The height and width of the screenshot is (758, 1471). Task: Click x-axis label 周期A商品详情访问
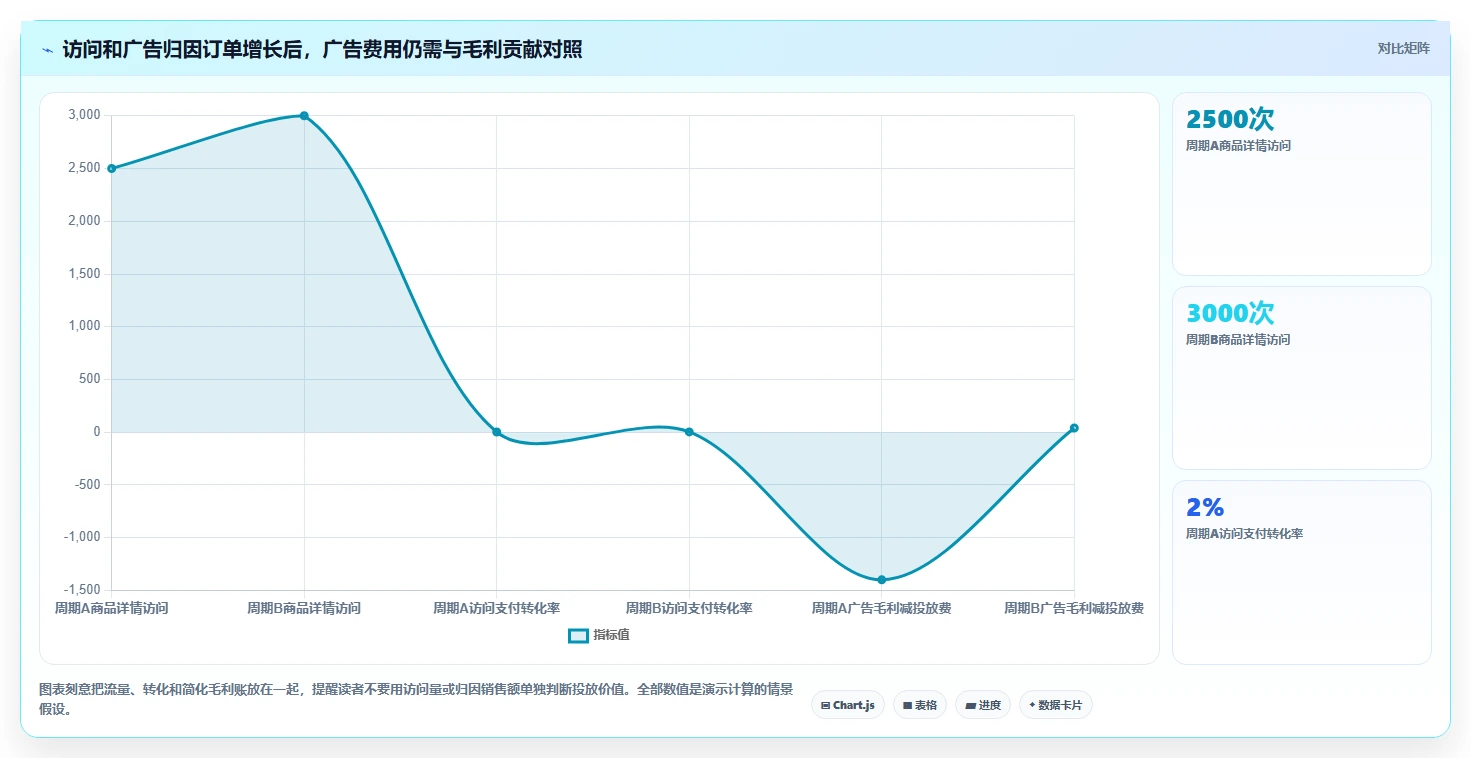(111, 608)
